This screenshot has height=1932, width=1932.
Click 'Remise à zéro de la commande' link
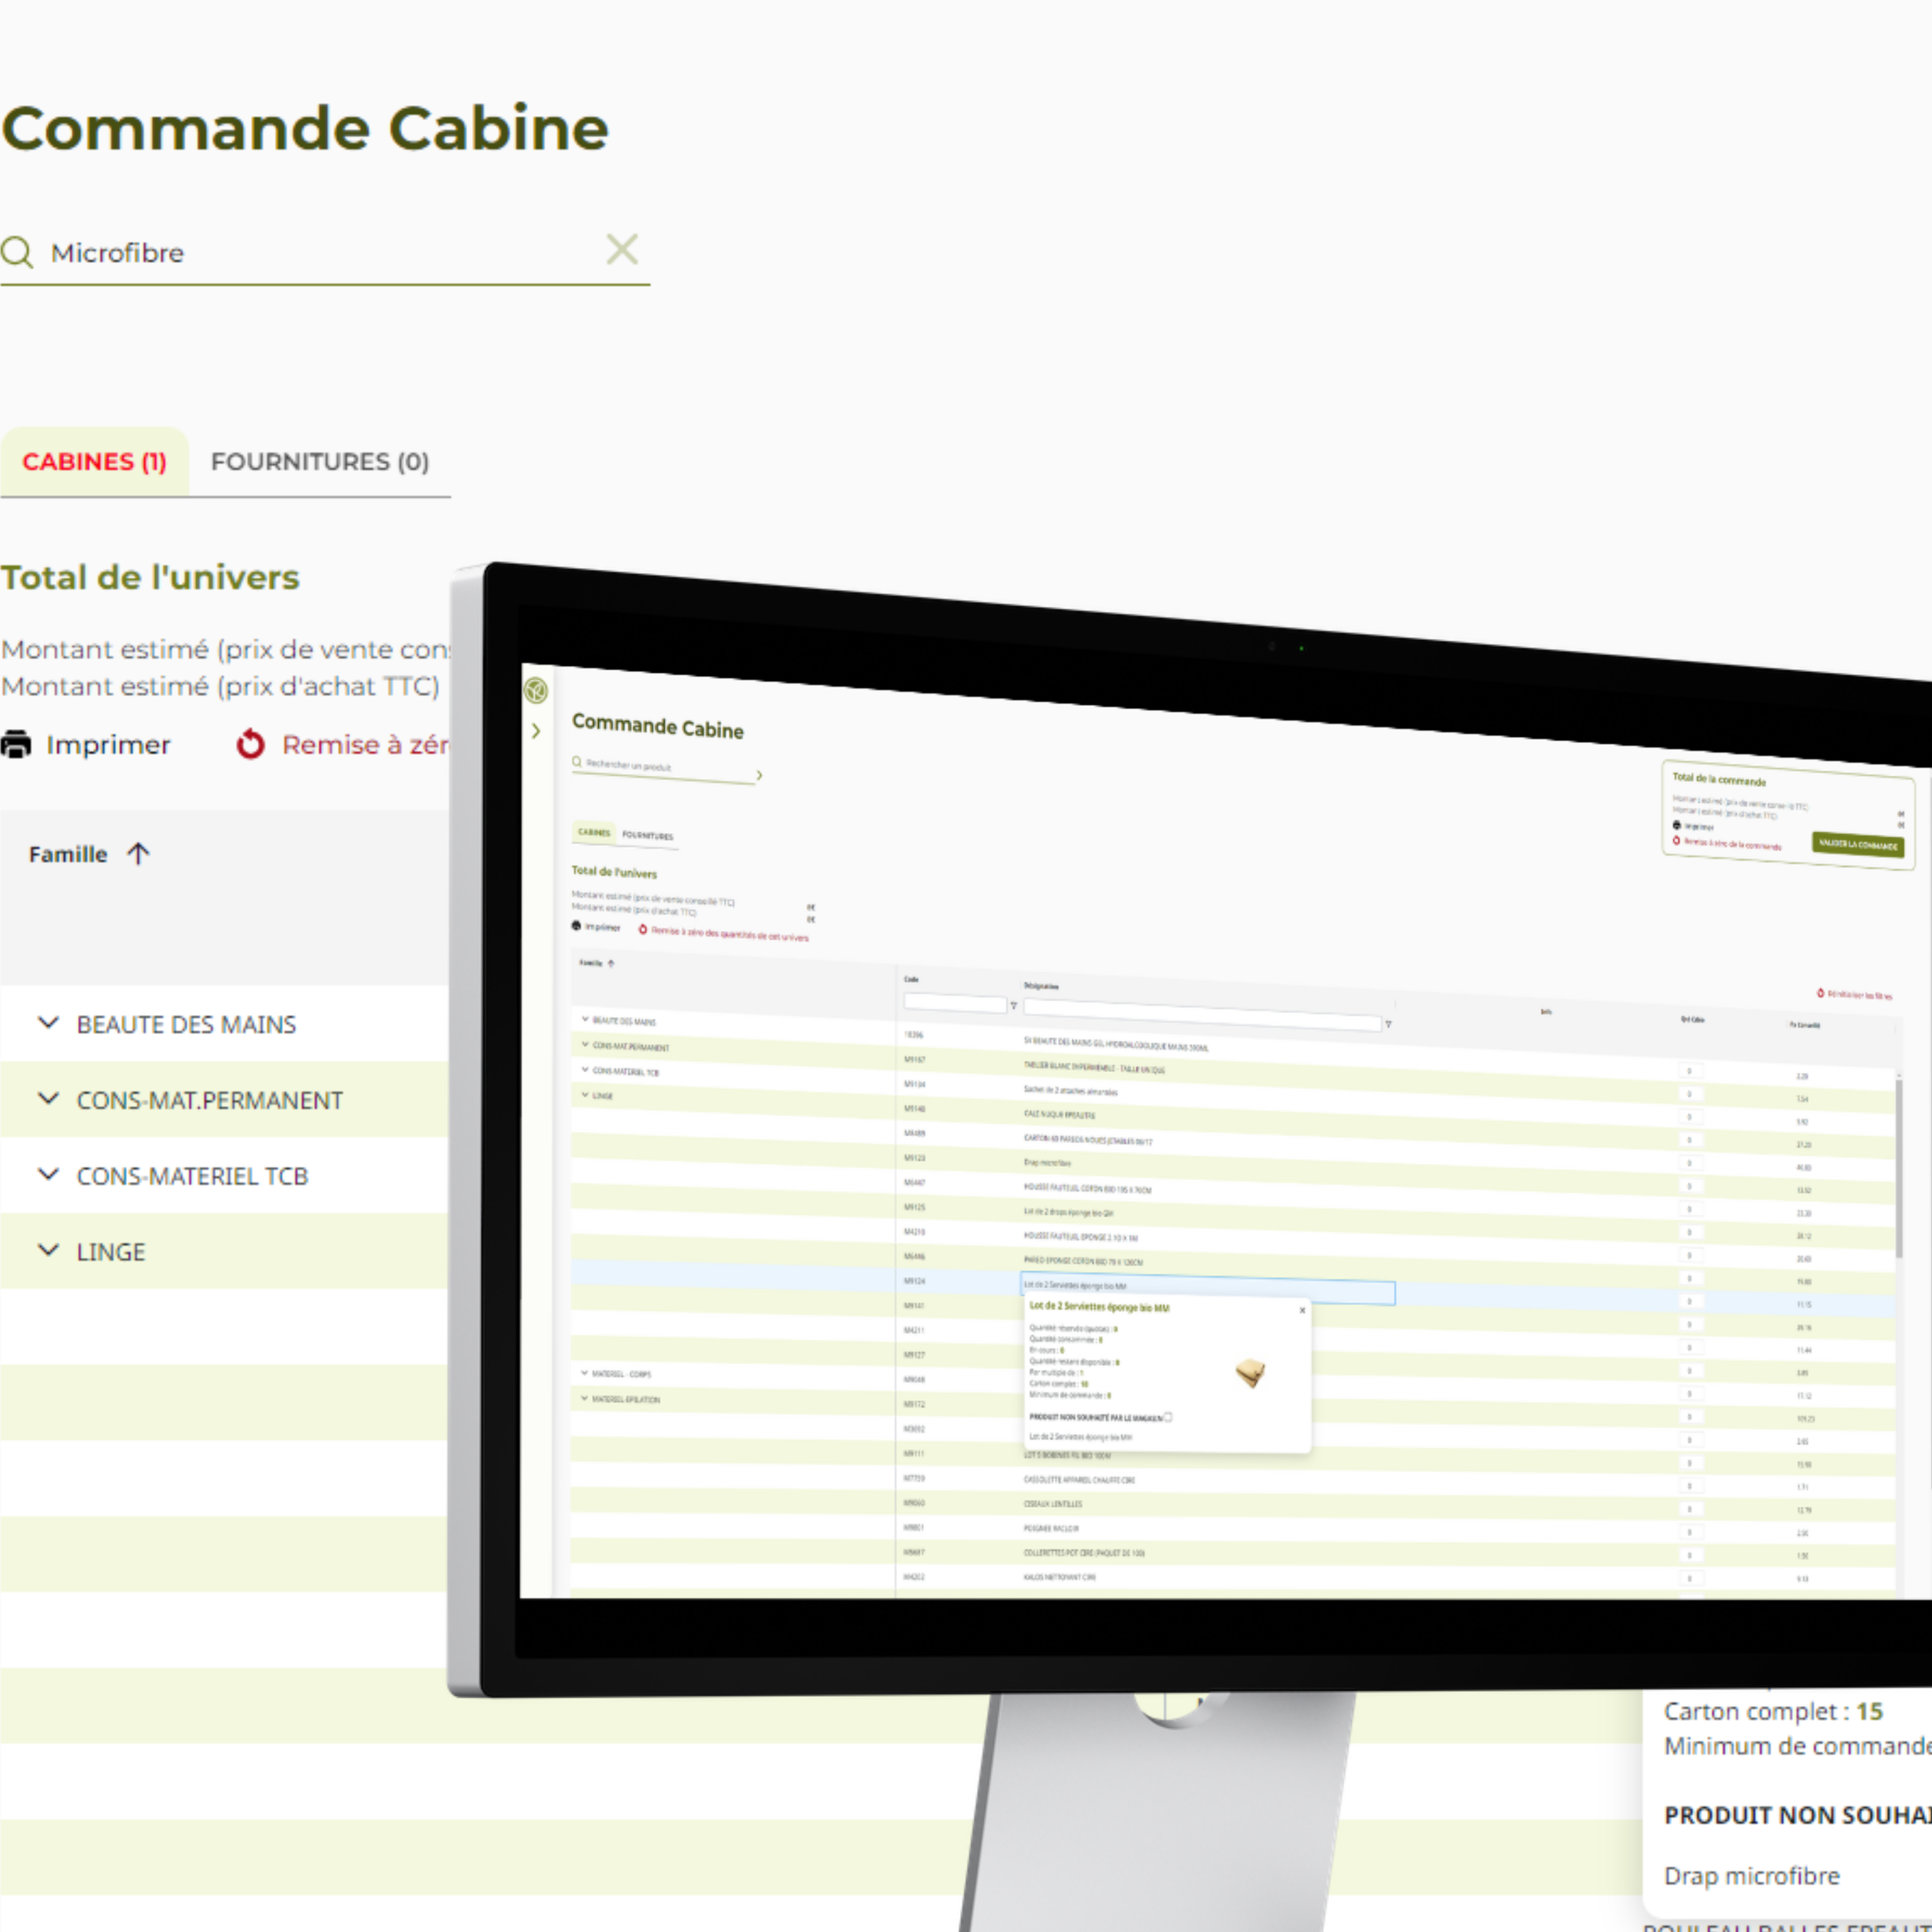[x=1733, y=844]
